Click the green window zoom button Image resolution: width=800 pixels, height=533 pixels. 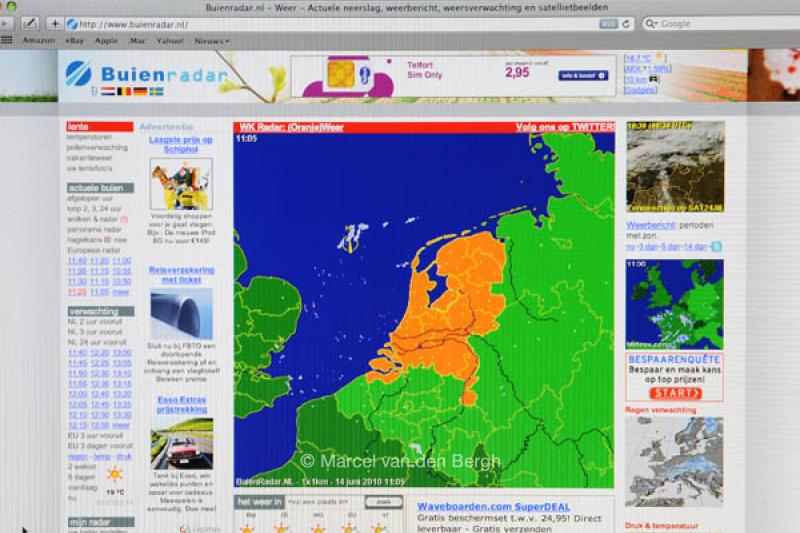pyautogui.click(x=11, y=7)
